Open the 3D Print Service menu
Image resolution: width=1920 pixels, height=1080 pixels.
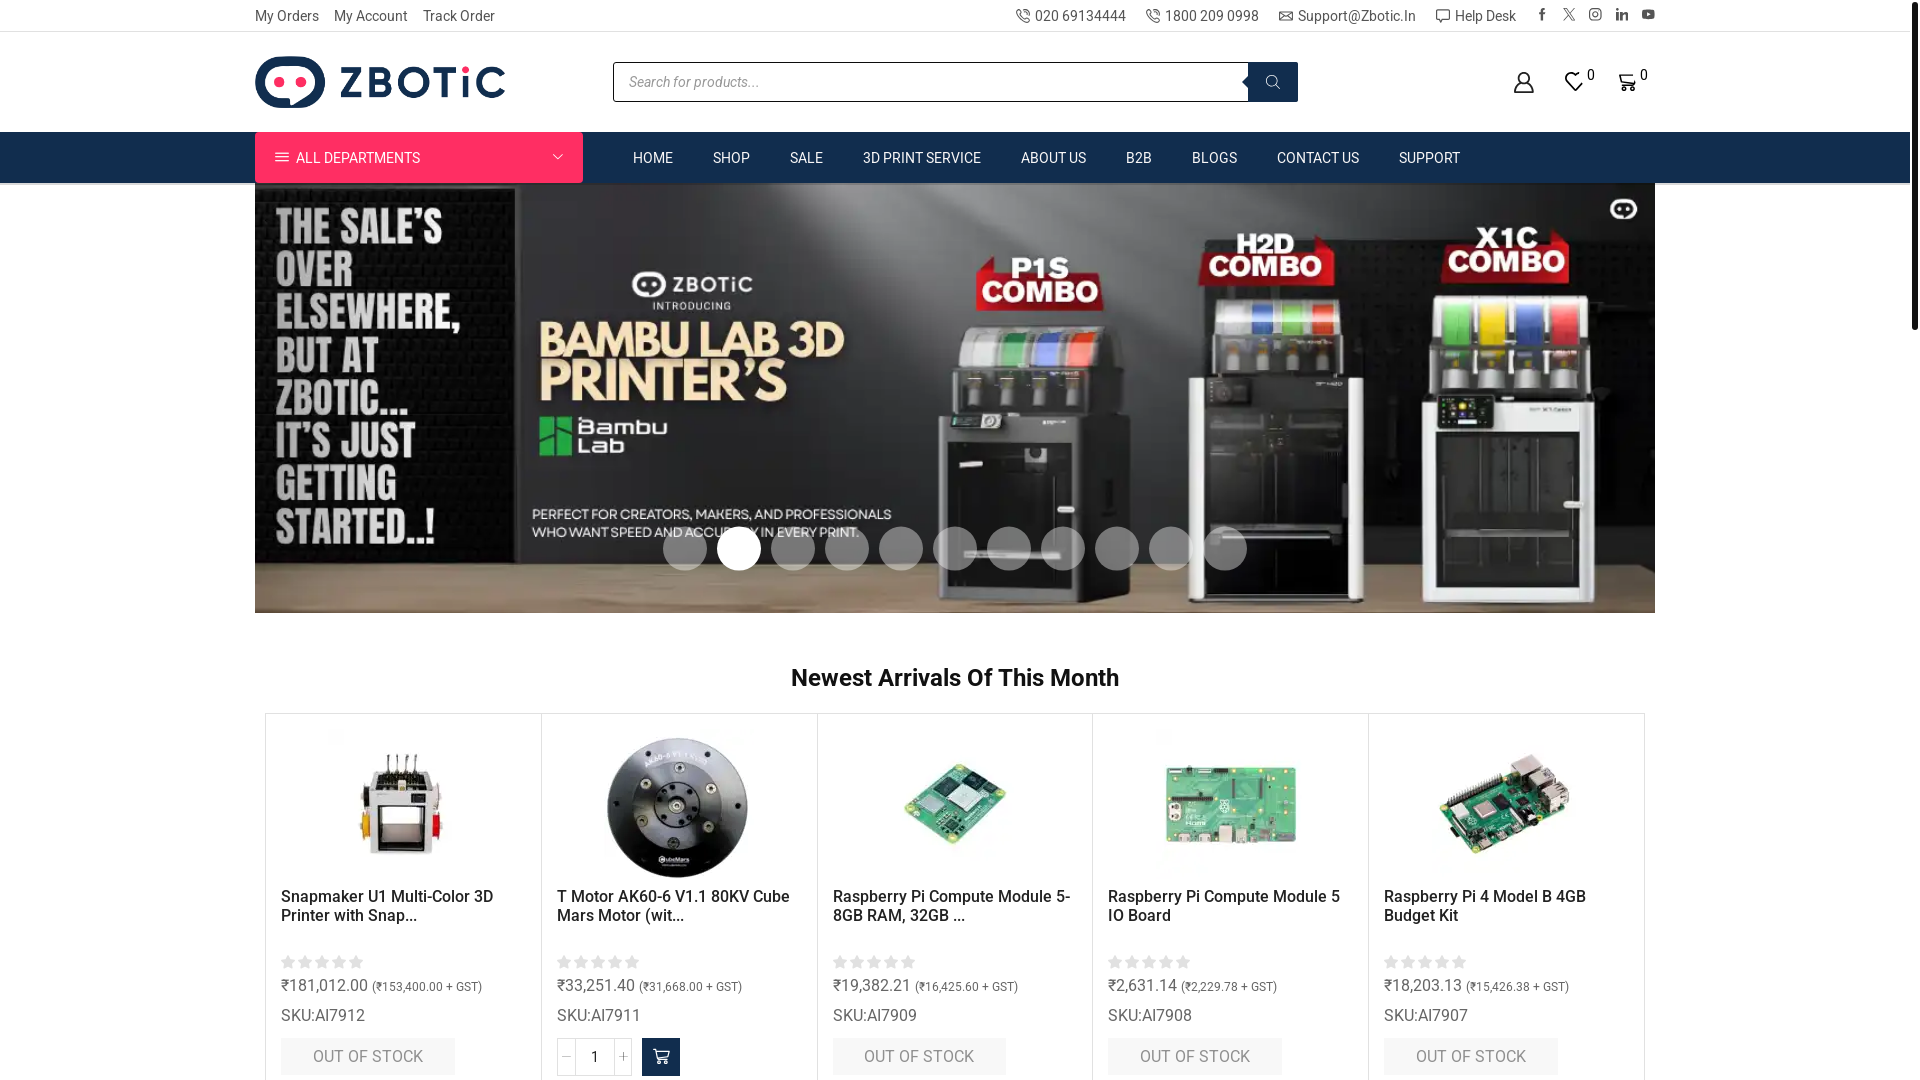(x=922, y=158)
